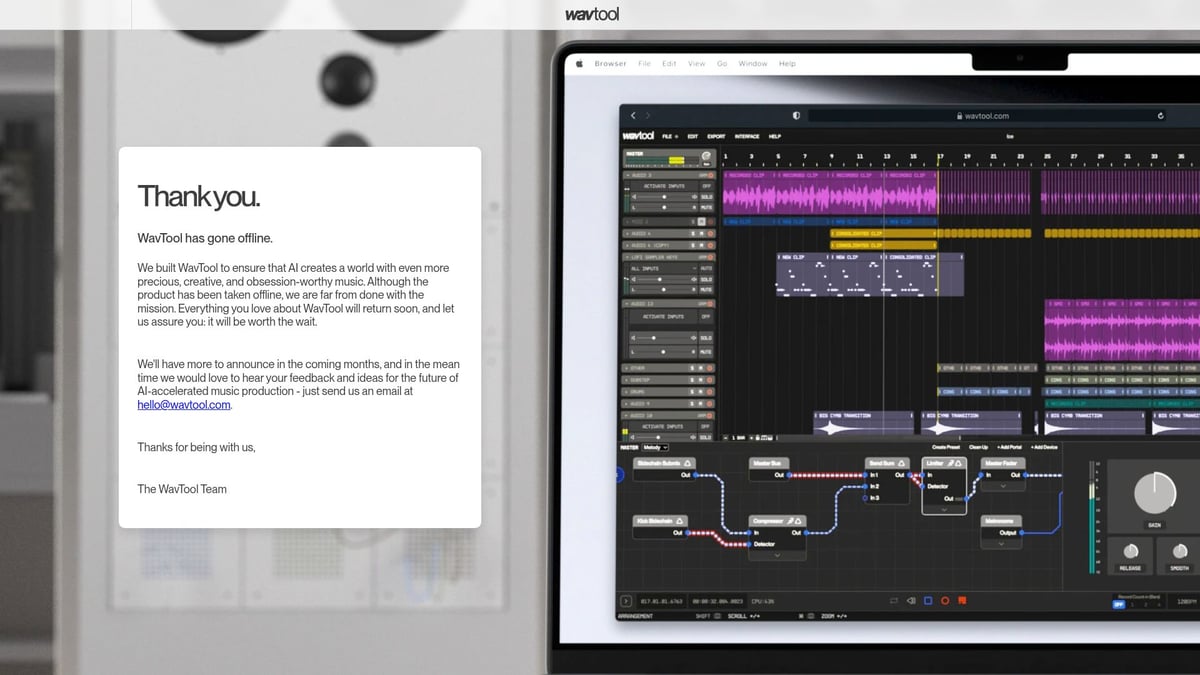Click the loop icon in the transport bar
1200x675 pixels.
pos(894,601)
